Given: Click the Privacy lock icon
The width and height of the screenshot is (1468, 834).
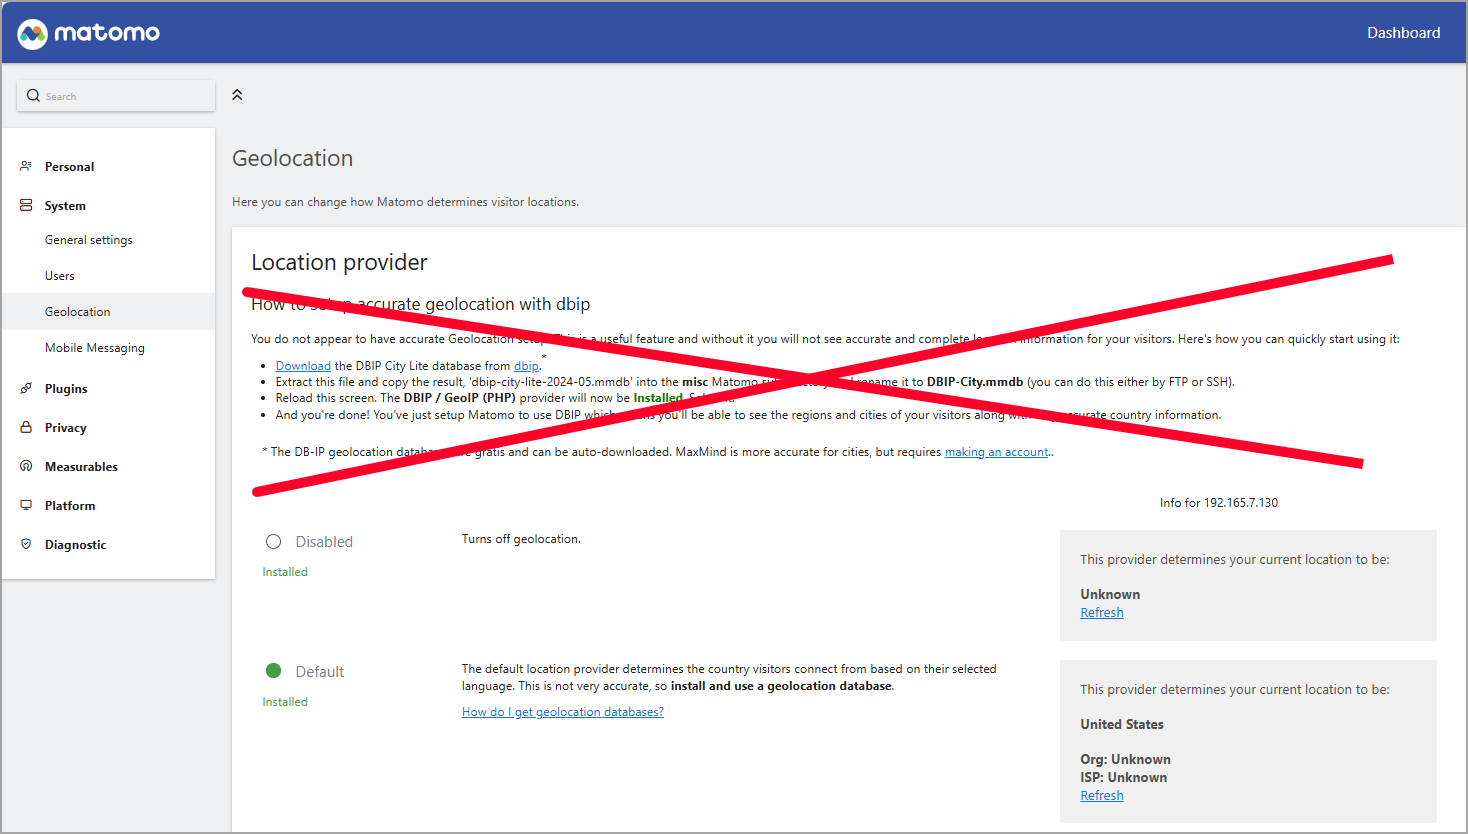Looking at the screenshot, I should 26,427.
